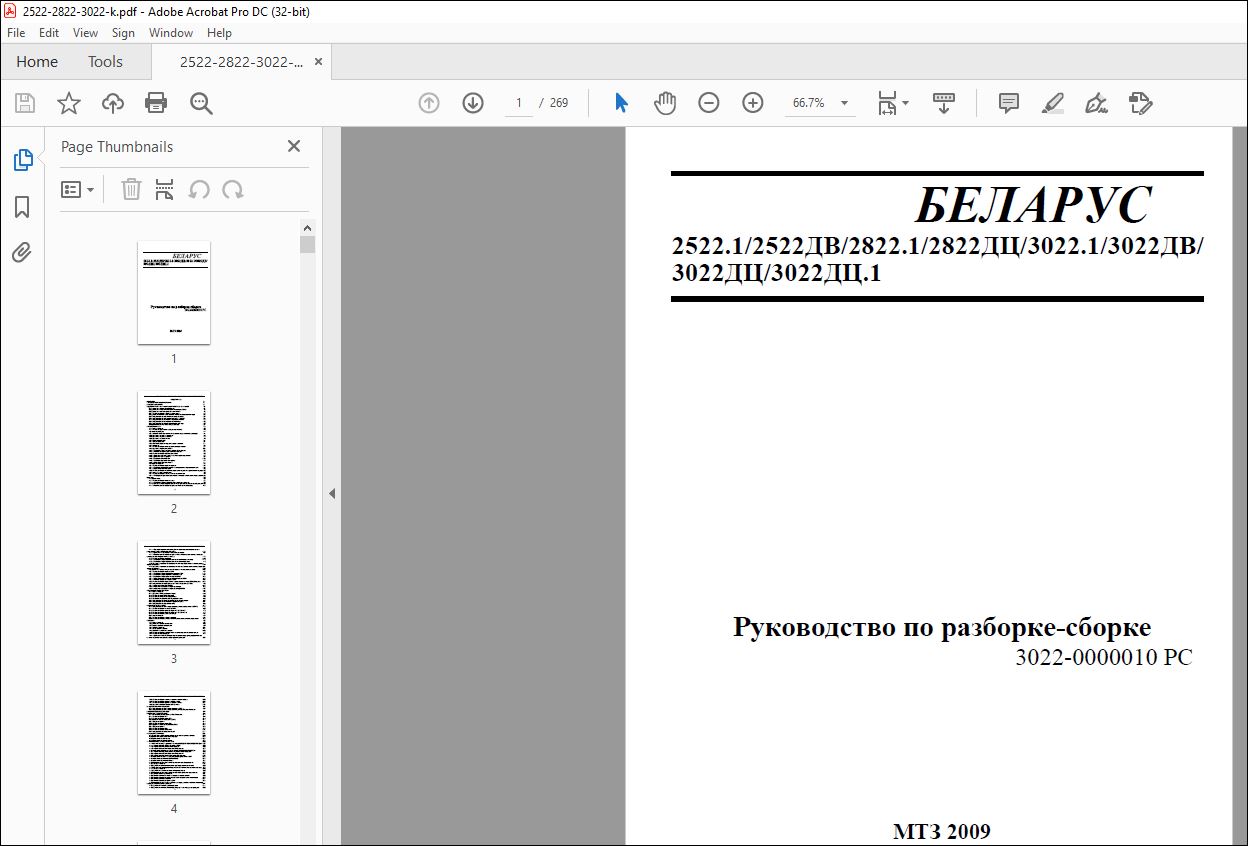This screenshot has height=846, width=1248.
Task: Click the page number input field
Action: [x=519, y=103]
